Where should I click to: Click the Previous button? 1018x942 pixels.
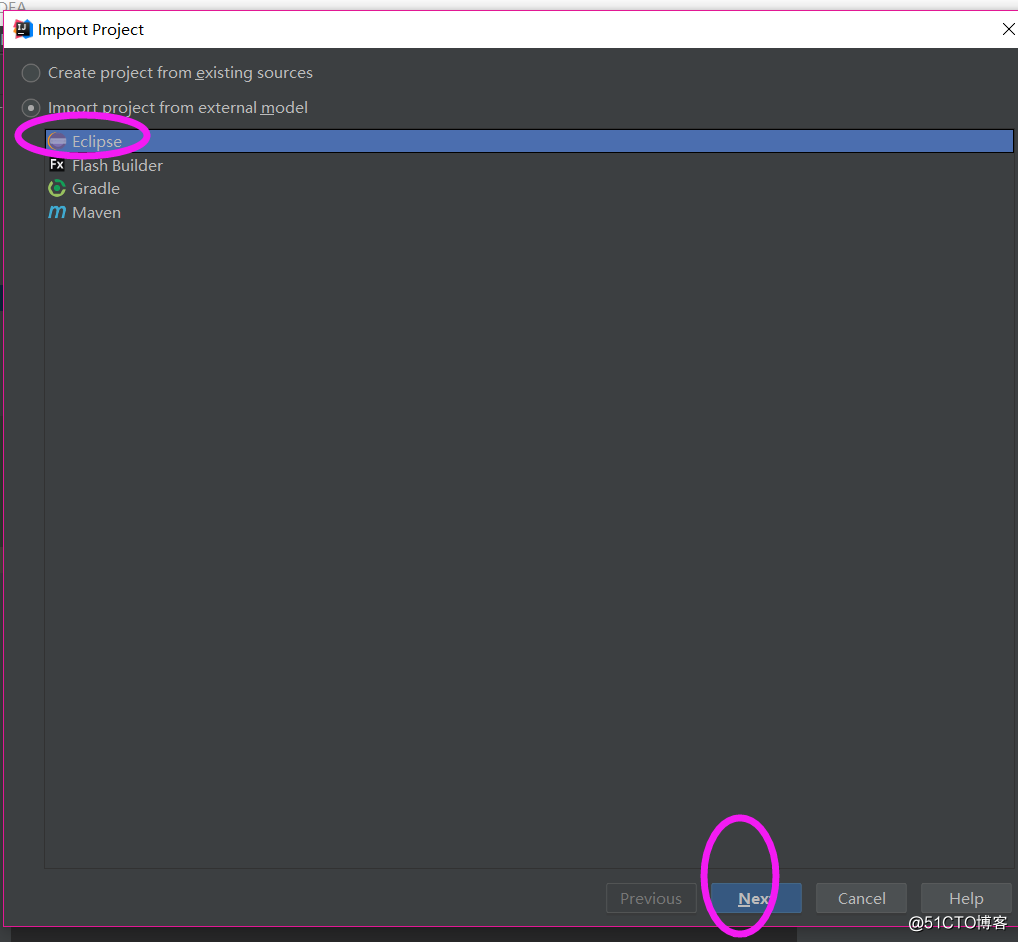pos(651,899)
